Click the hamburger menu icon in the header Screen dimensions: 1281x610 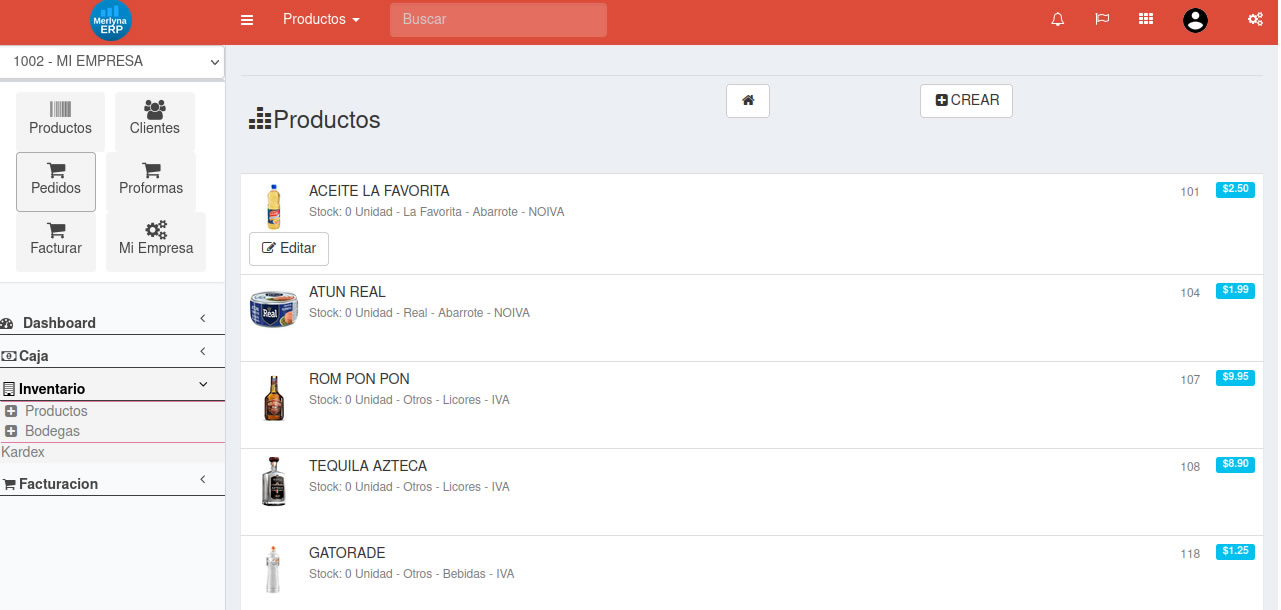pyautogui.click(x=247, y=20)
